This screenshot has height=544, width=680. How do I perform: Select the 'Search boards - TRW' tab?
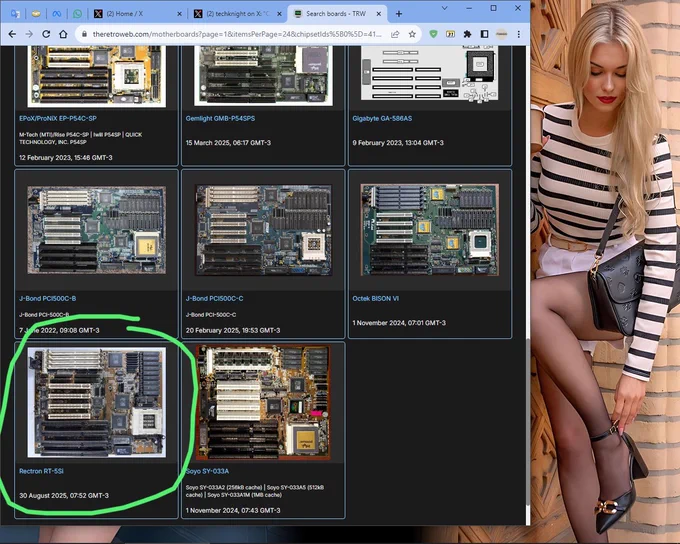coord(337,14)
